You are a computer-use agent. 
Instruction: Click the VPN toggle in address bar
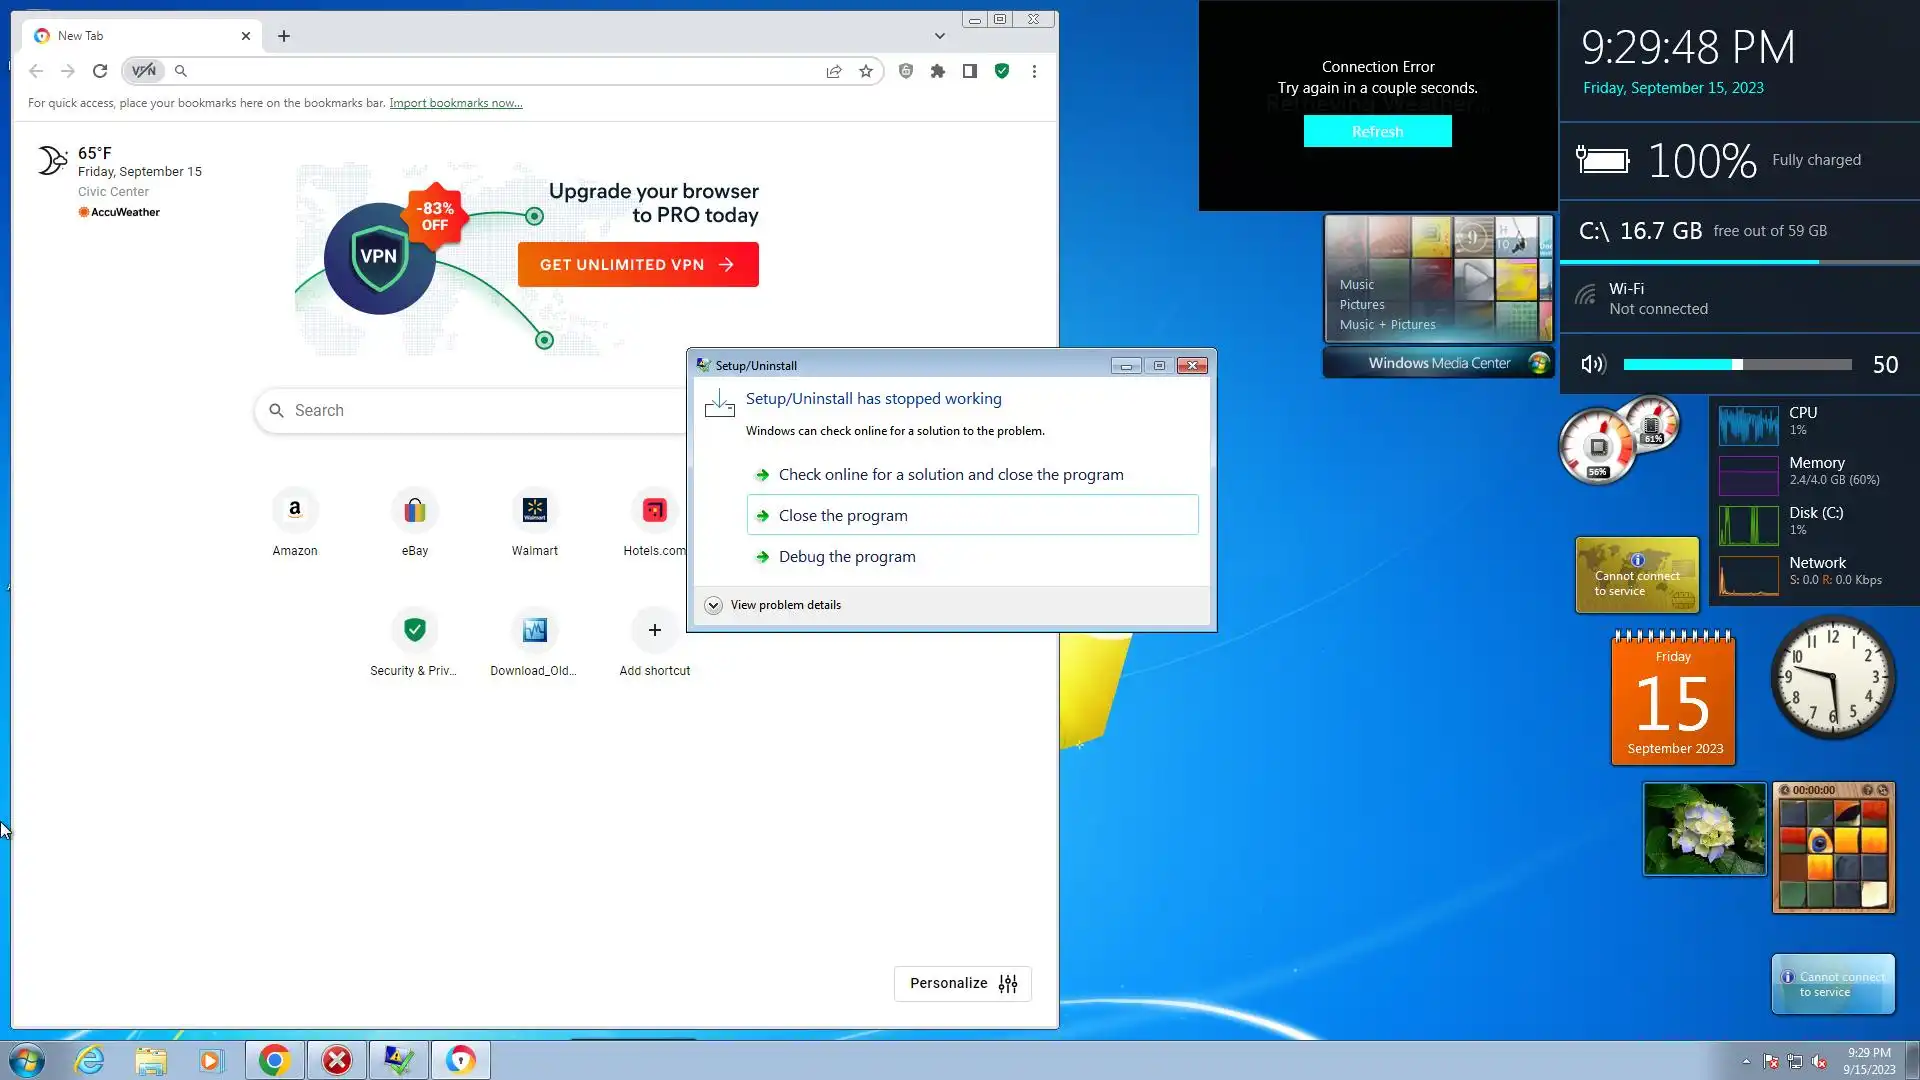pos(144,71)
